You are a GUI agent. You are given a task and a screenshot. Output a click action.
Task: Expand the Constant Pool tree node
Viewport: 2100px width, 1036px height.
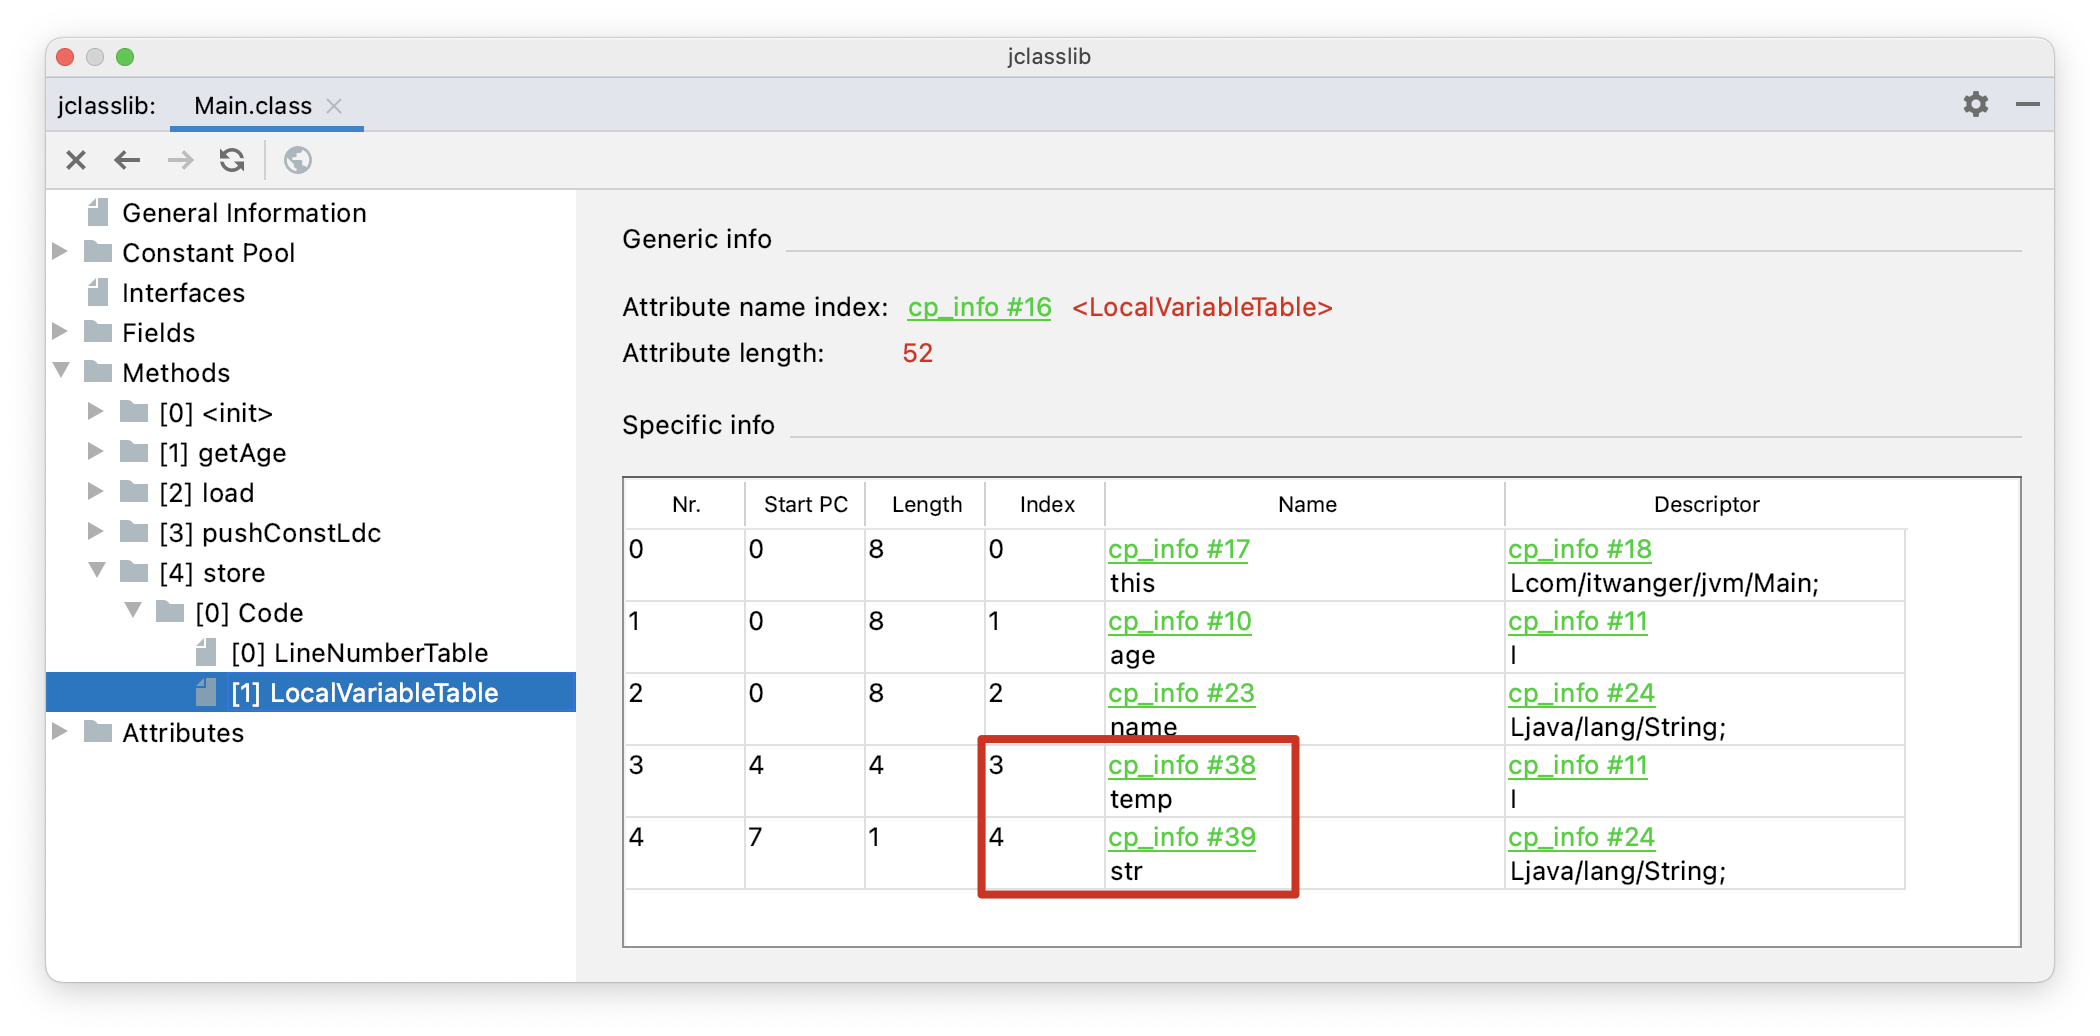tap(60, 252)
